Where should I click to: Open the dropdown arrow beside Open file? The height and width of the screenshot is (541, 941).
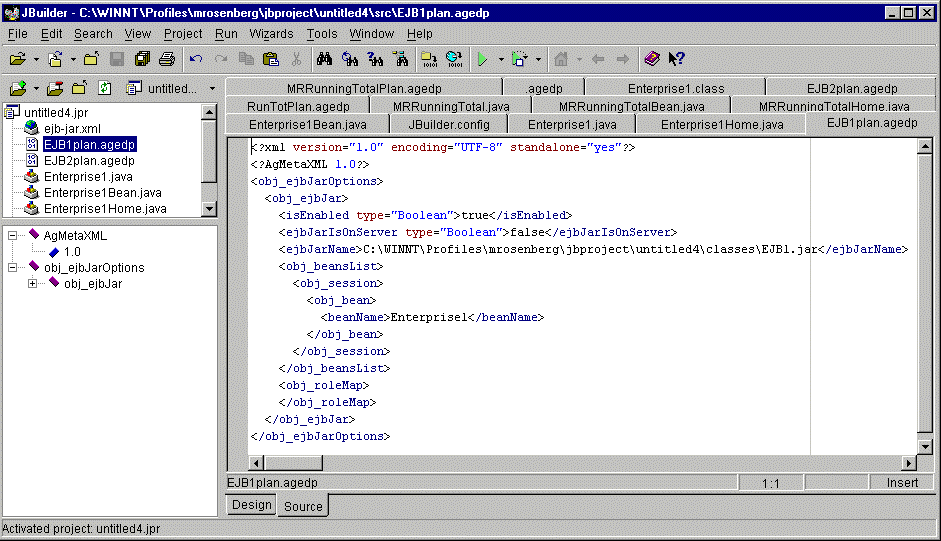coord(36,59)
